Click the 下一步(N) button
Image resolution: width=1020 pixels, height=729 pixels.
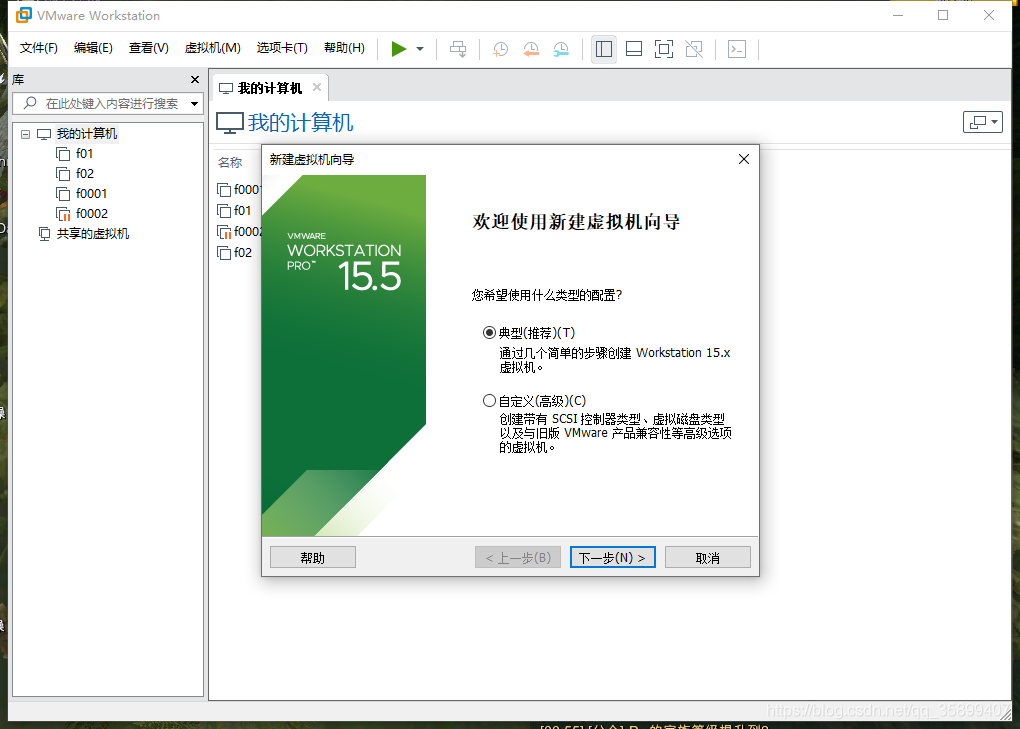pos(613,557)
